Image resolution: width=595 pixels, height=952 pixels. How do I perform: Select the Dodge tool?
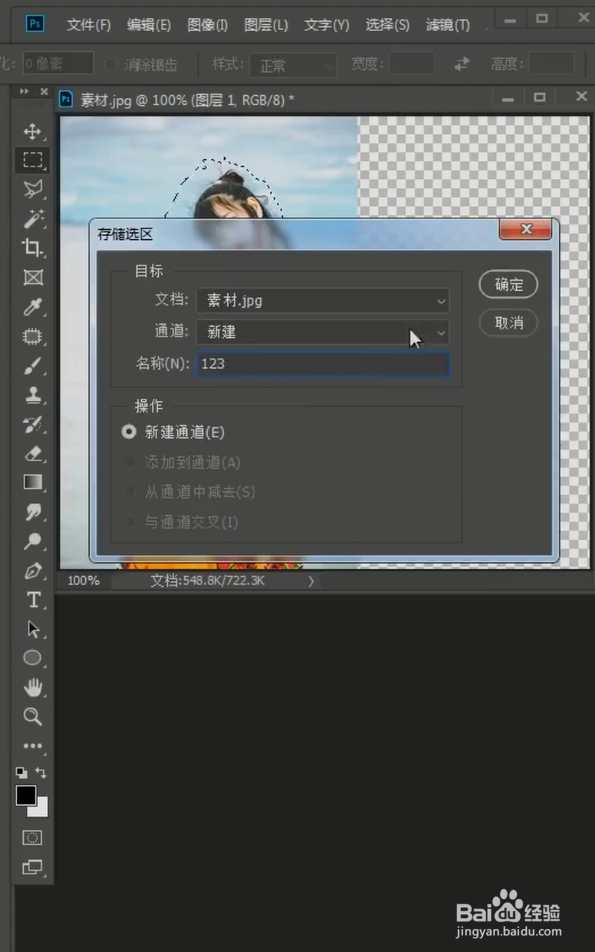pos(32,541)
